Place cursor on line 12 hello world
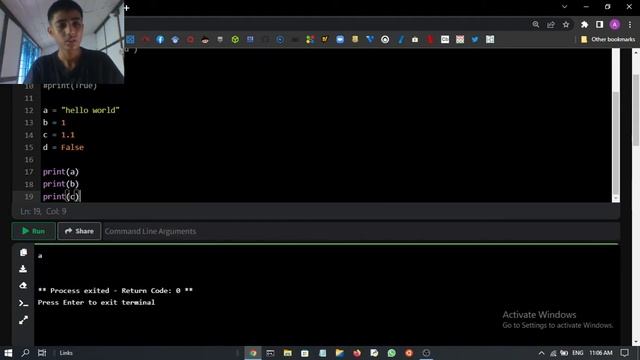 coord(81,110)
